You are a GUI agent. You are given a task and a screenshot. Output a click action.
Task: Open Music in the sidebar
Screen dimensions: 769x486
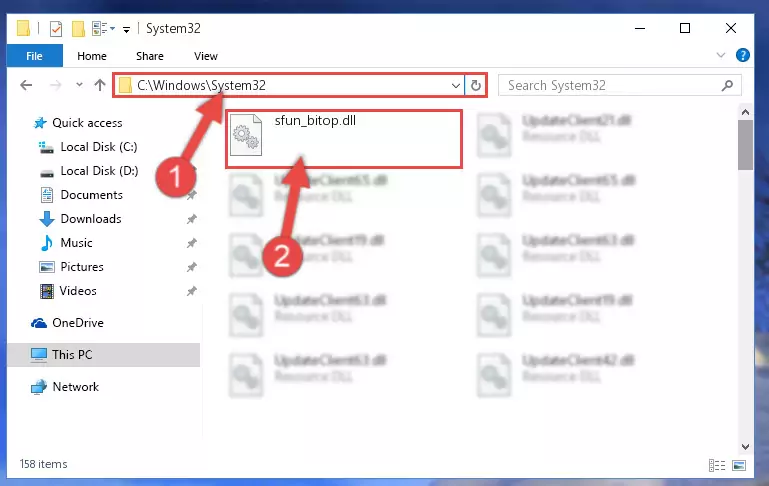tap(76, 243)
